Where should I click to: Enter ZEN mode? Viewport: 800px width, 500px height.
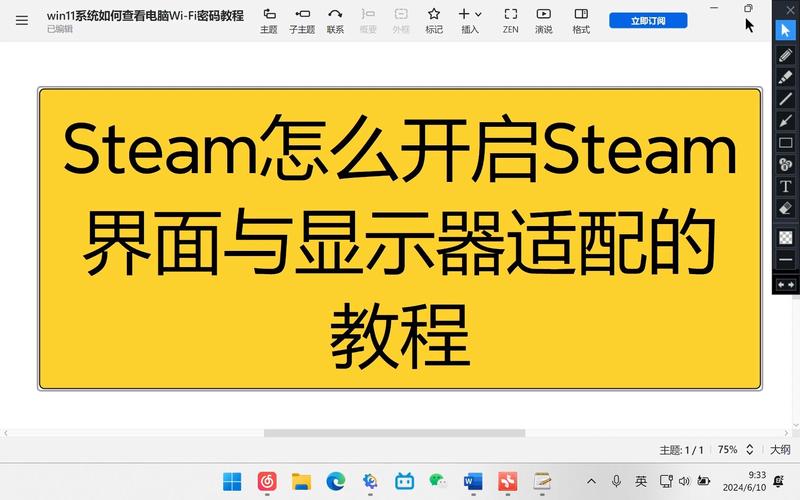[x=510, y=21]
